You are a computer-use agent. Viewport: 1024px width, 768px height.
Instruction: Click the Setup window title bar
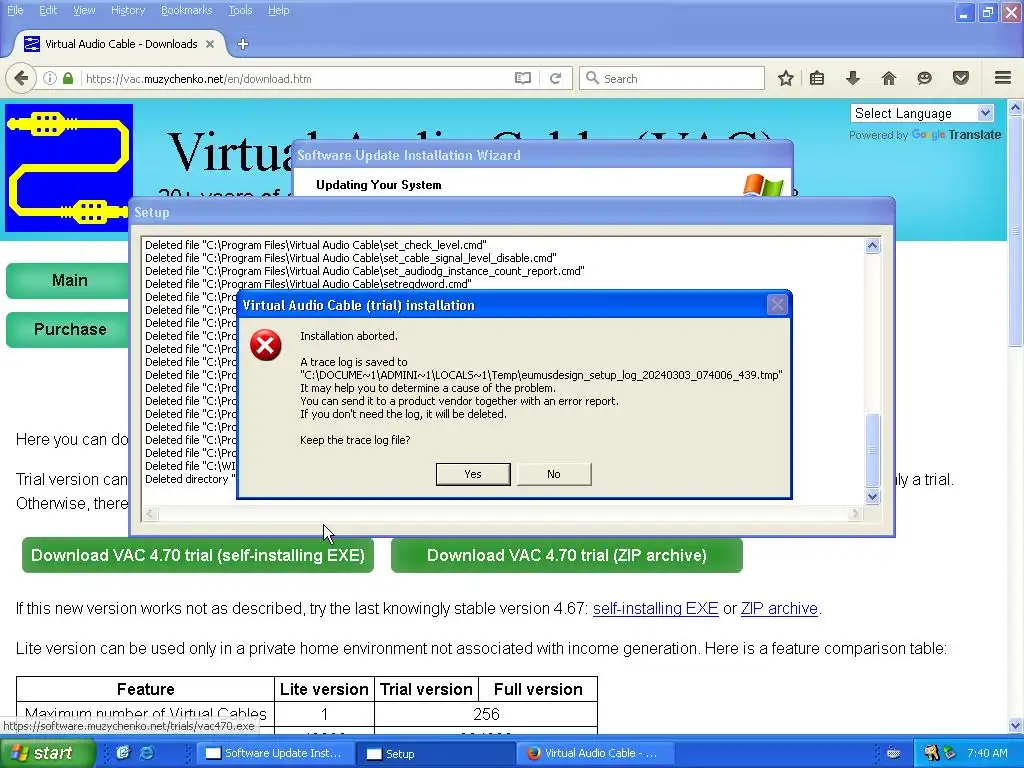click(511, 212)
